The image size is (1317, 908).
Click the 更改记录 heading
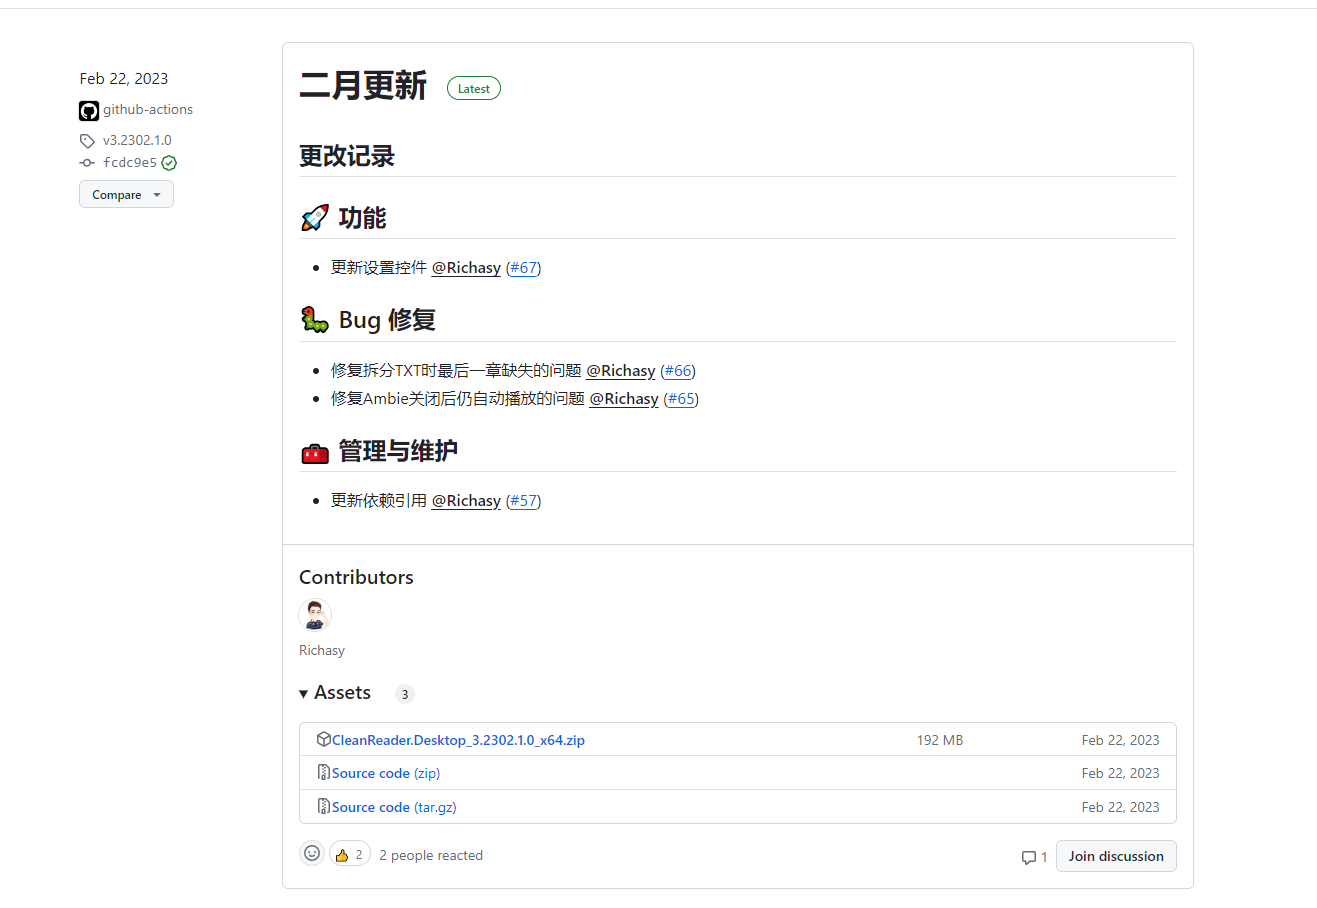tap(347, 156)
